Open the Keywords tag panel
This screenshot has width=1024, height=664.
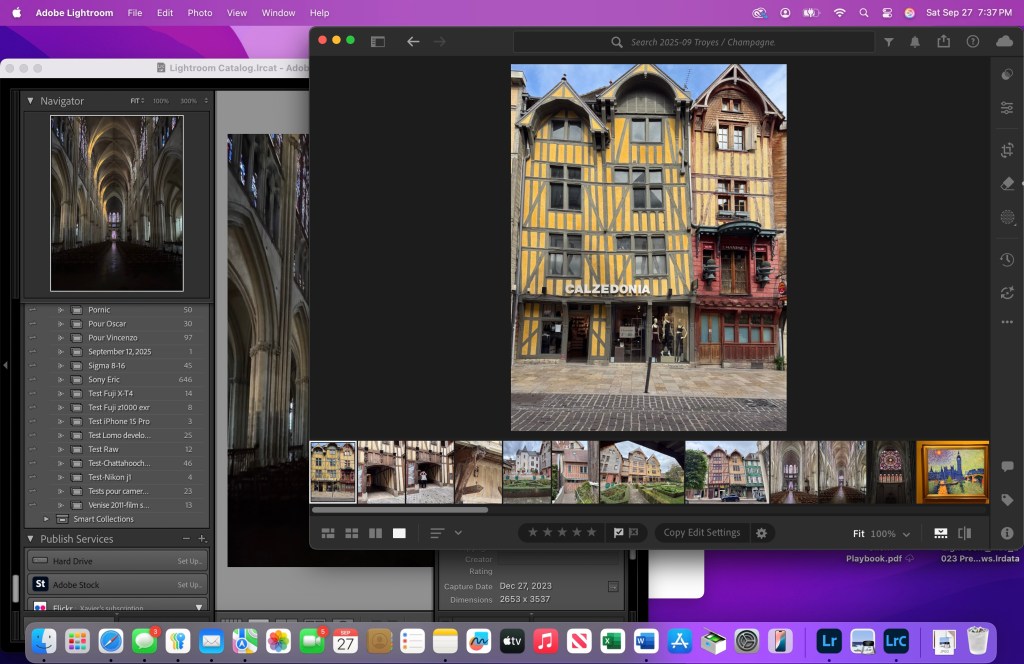point(1007,500)
